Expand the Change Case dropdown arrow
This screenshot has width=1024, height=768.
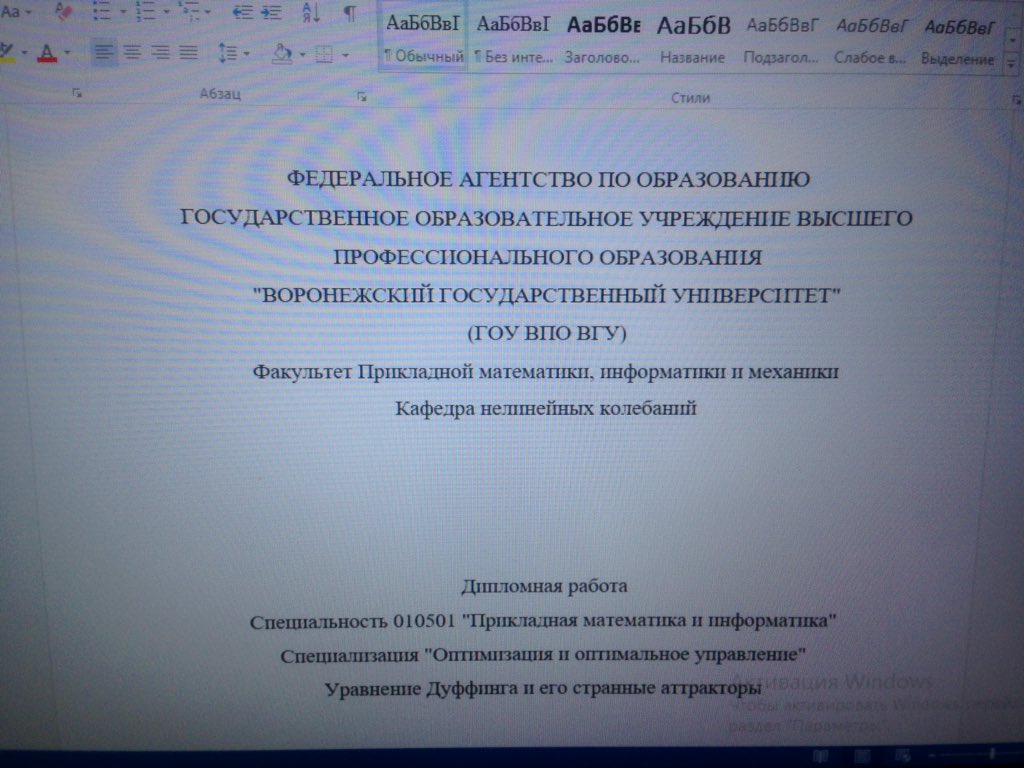[x=28, y=13]
